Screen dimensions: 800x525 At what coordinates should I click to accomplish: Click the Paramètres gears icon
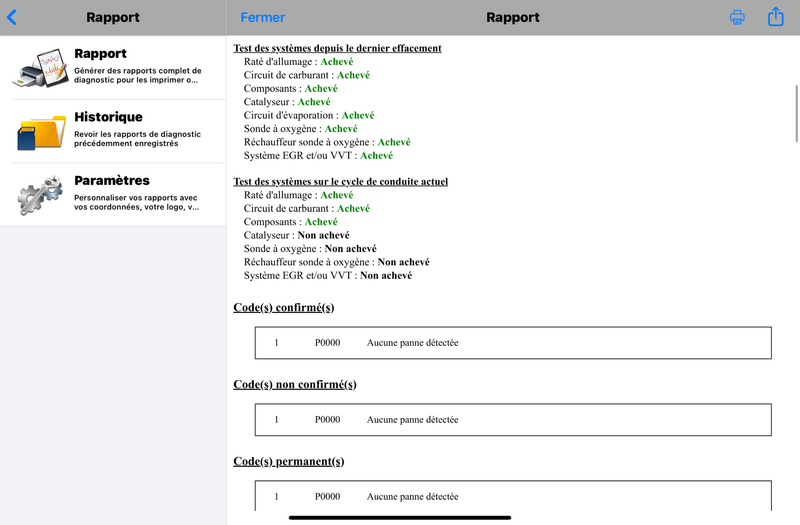coord(40,195)
